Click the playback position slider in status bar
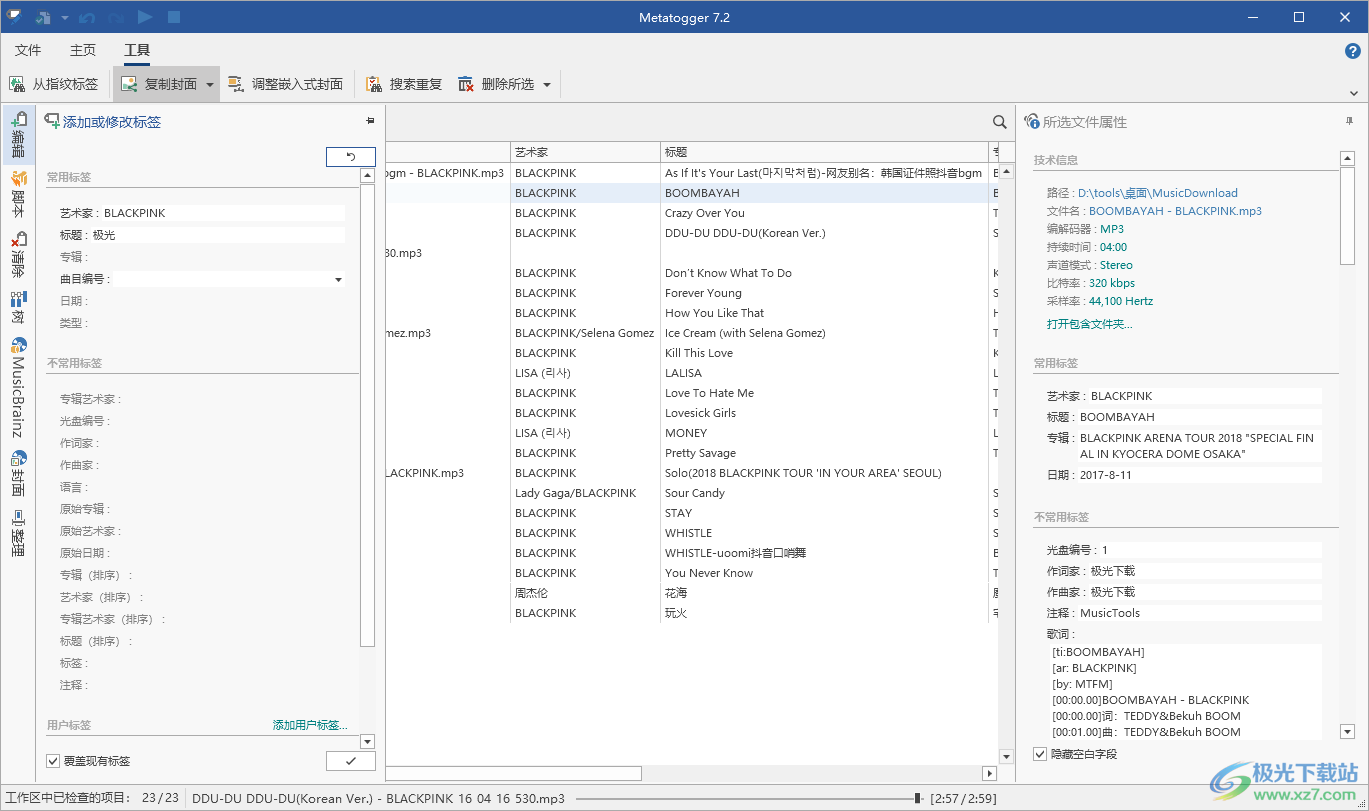The height and width of the screenshot is (811, 1369). click(x=748, y=798)
